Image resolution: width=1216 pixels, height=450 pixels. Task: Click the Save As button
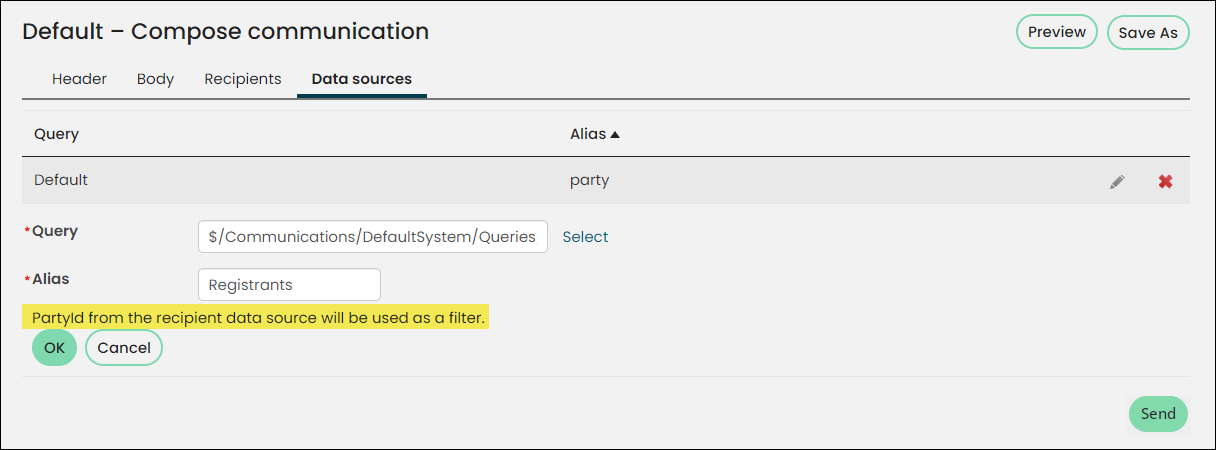coord(1148,33)
